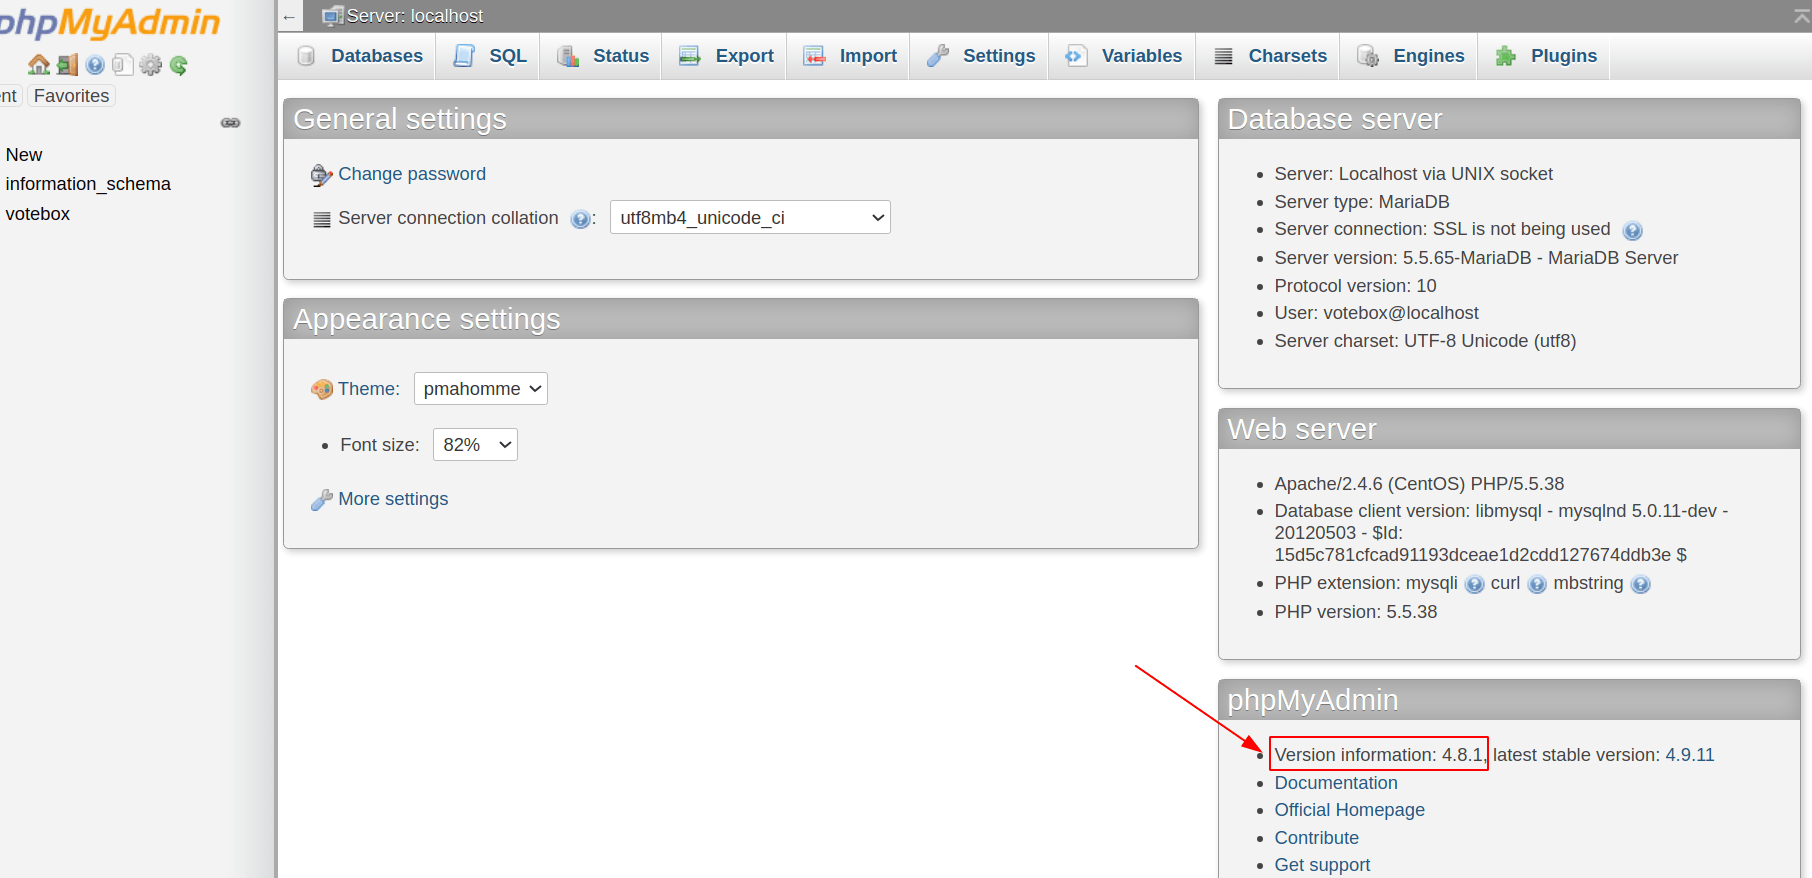Click the latest stable version 4.9.11 link
Screen dimensions: 1812x878
1689,755
